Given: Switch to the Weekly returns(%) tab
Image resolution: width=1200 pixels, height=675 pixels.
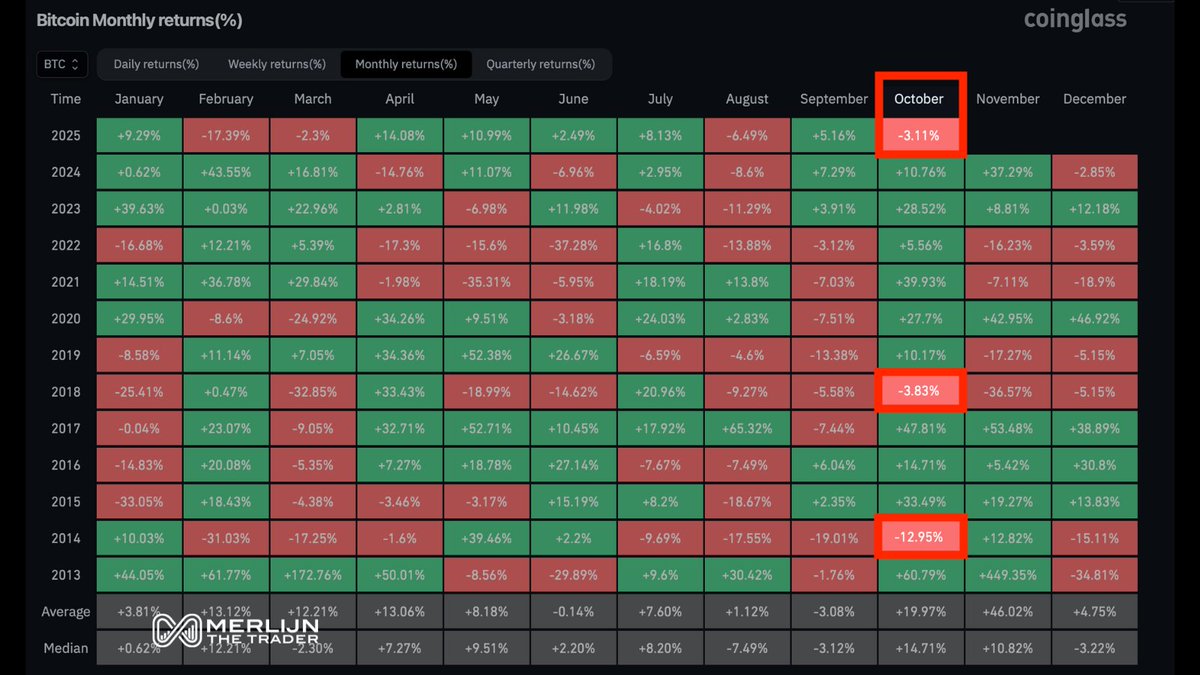Looking at the screenshot, I should tap(276, 63).
